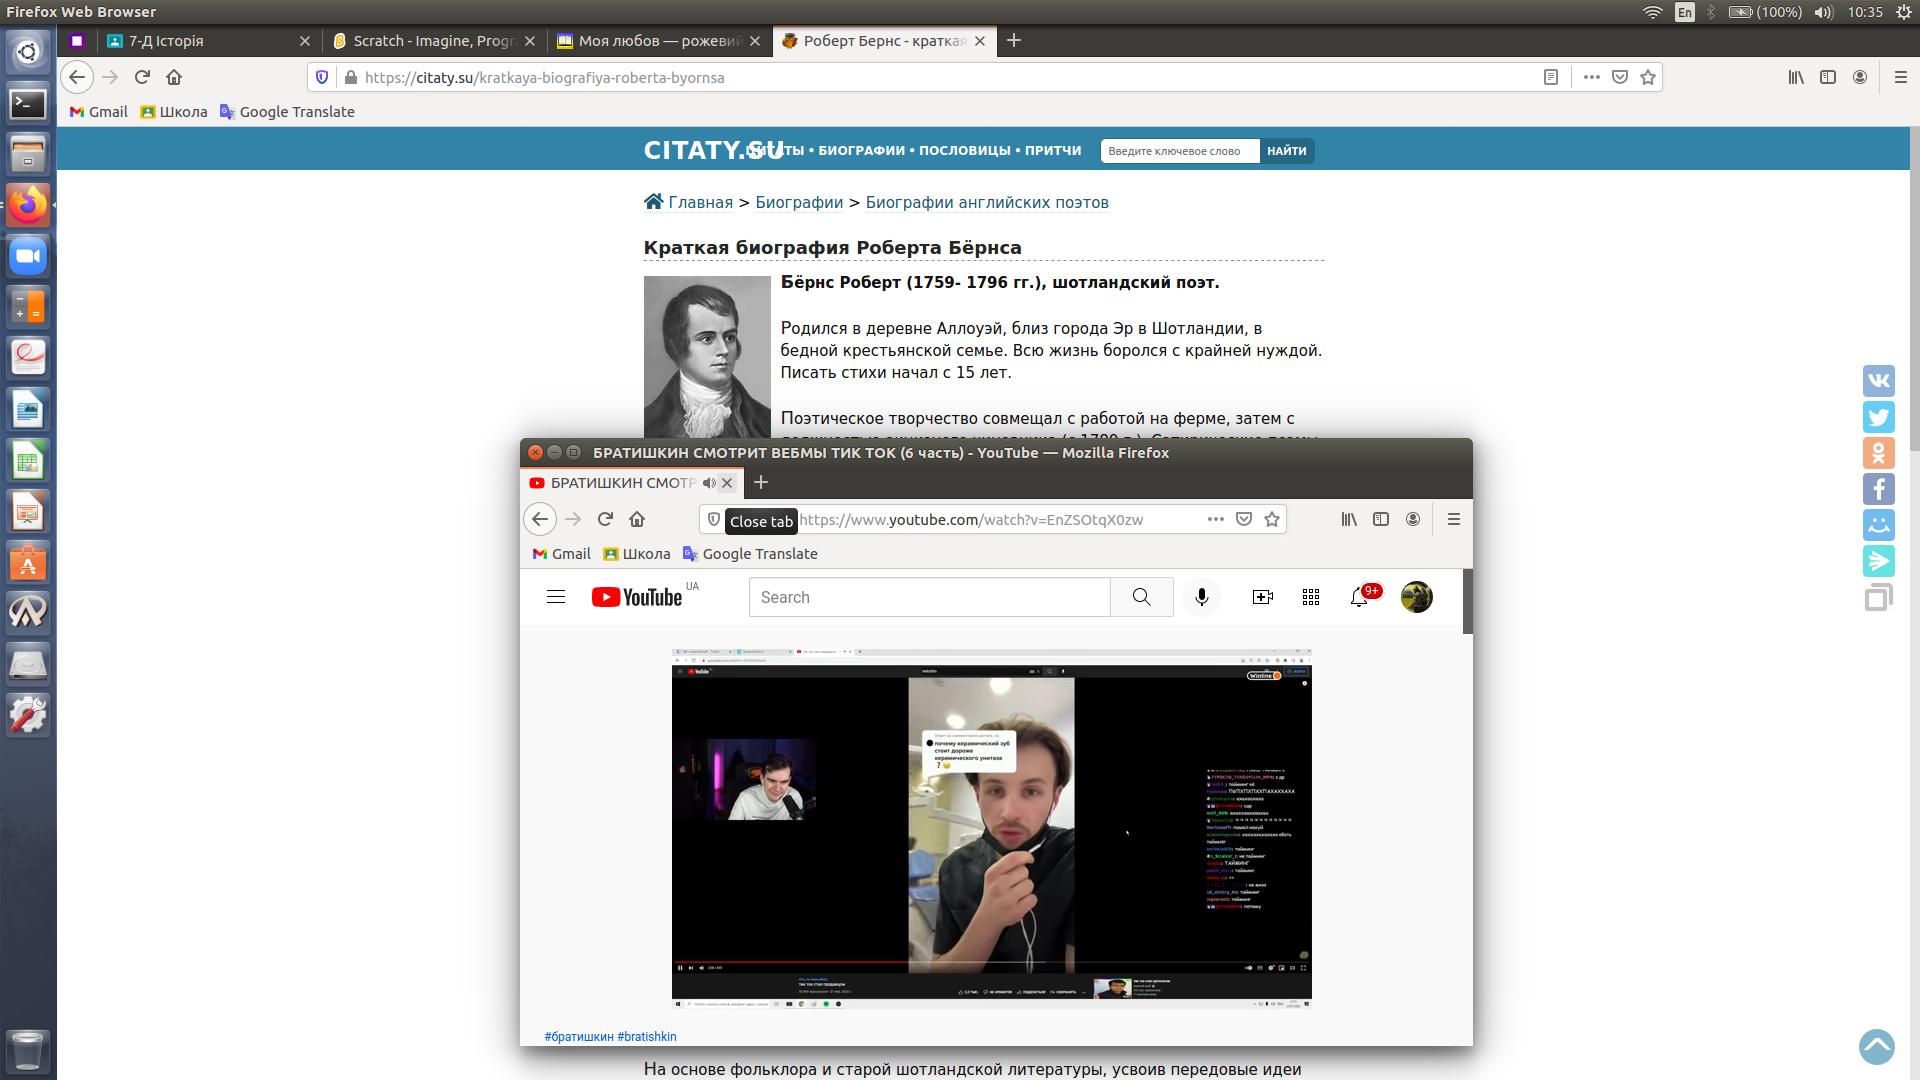Screen dimensions: 1920x1080
Task: Click the YouTube create video icon
Action: pyautogui.click(x=1262, y=597)
